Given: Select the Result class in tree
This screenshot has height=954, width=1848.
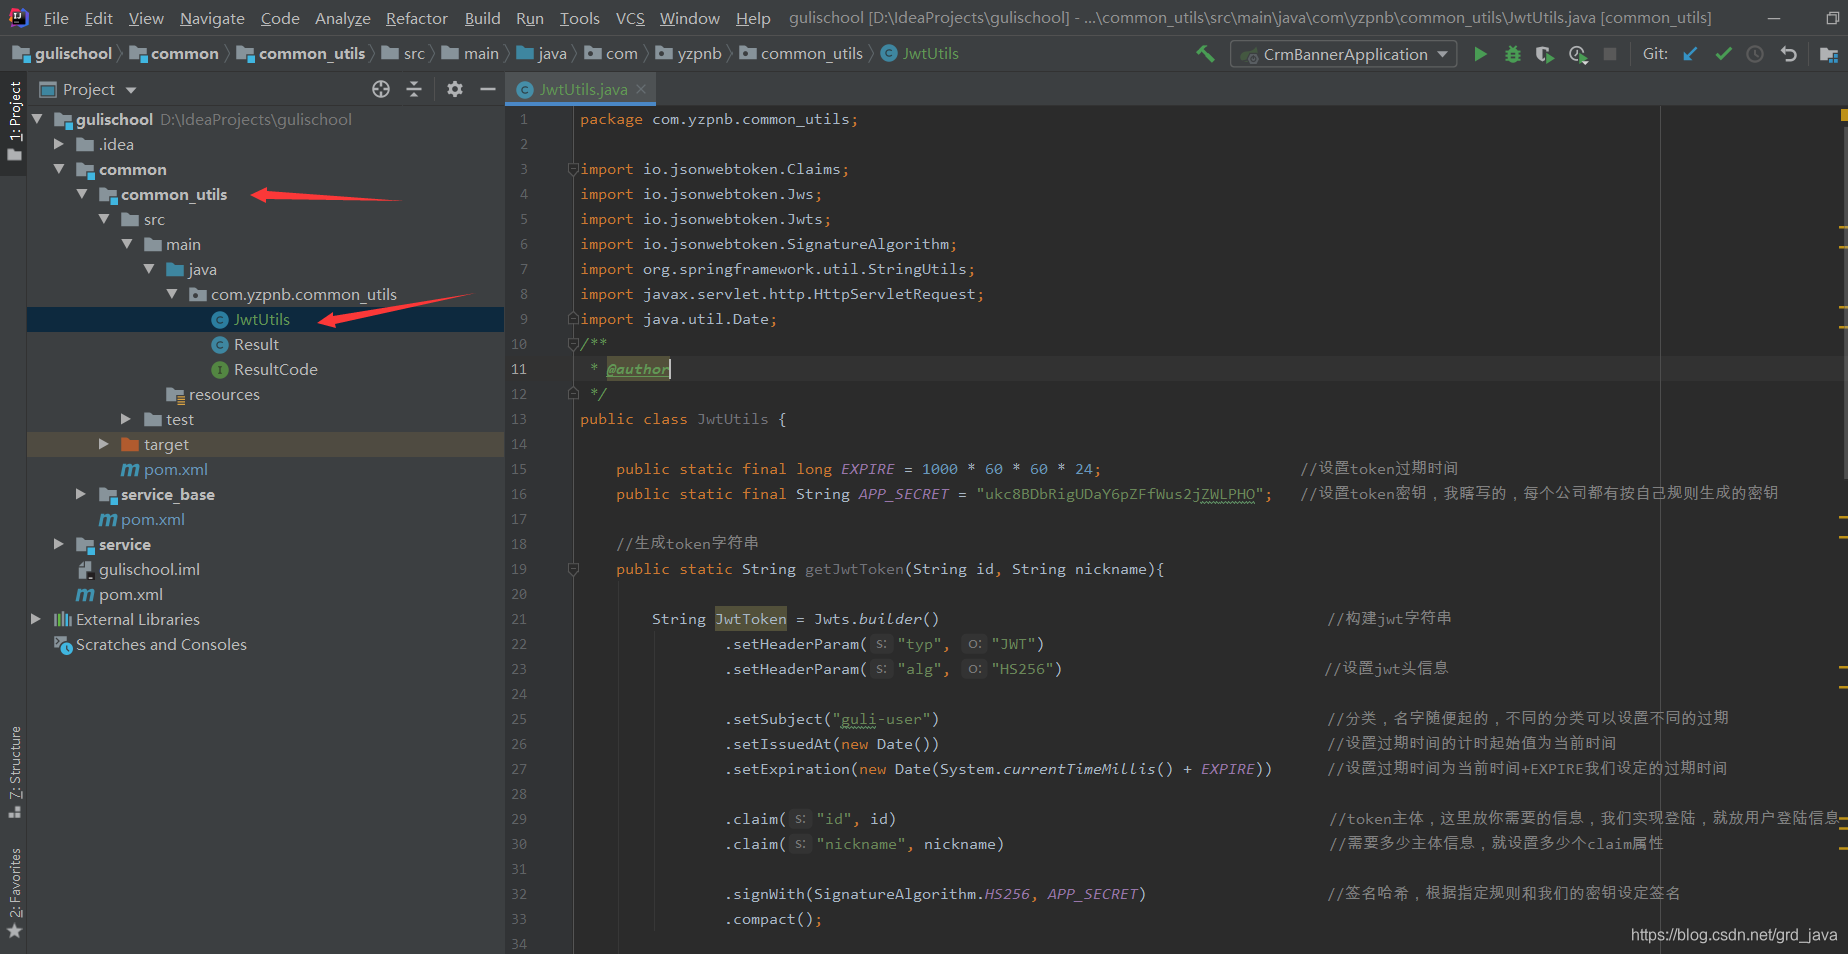Looking at the screenshot, I should coord(256,344).
